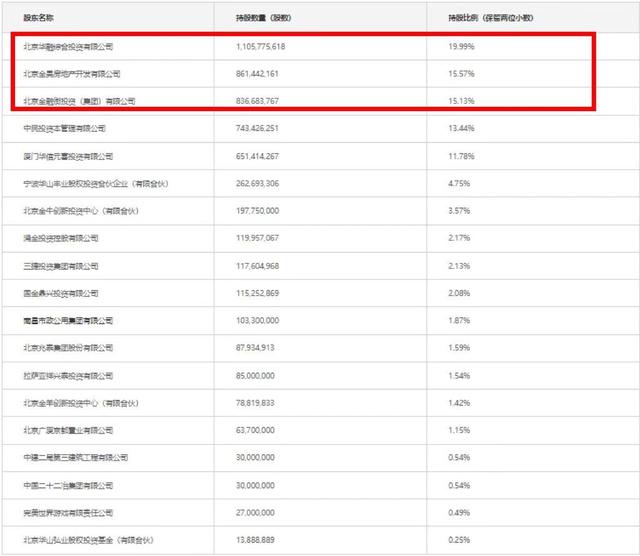Select the share count 1,105,775,618
The image size is (640, 556).
tap(260, 47)
